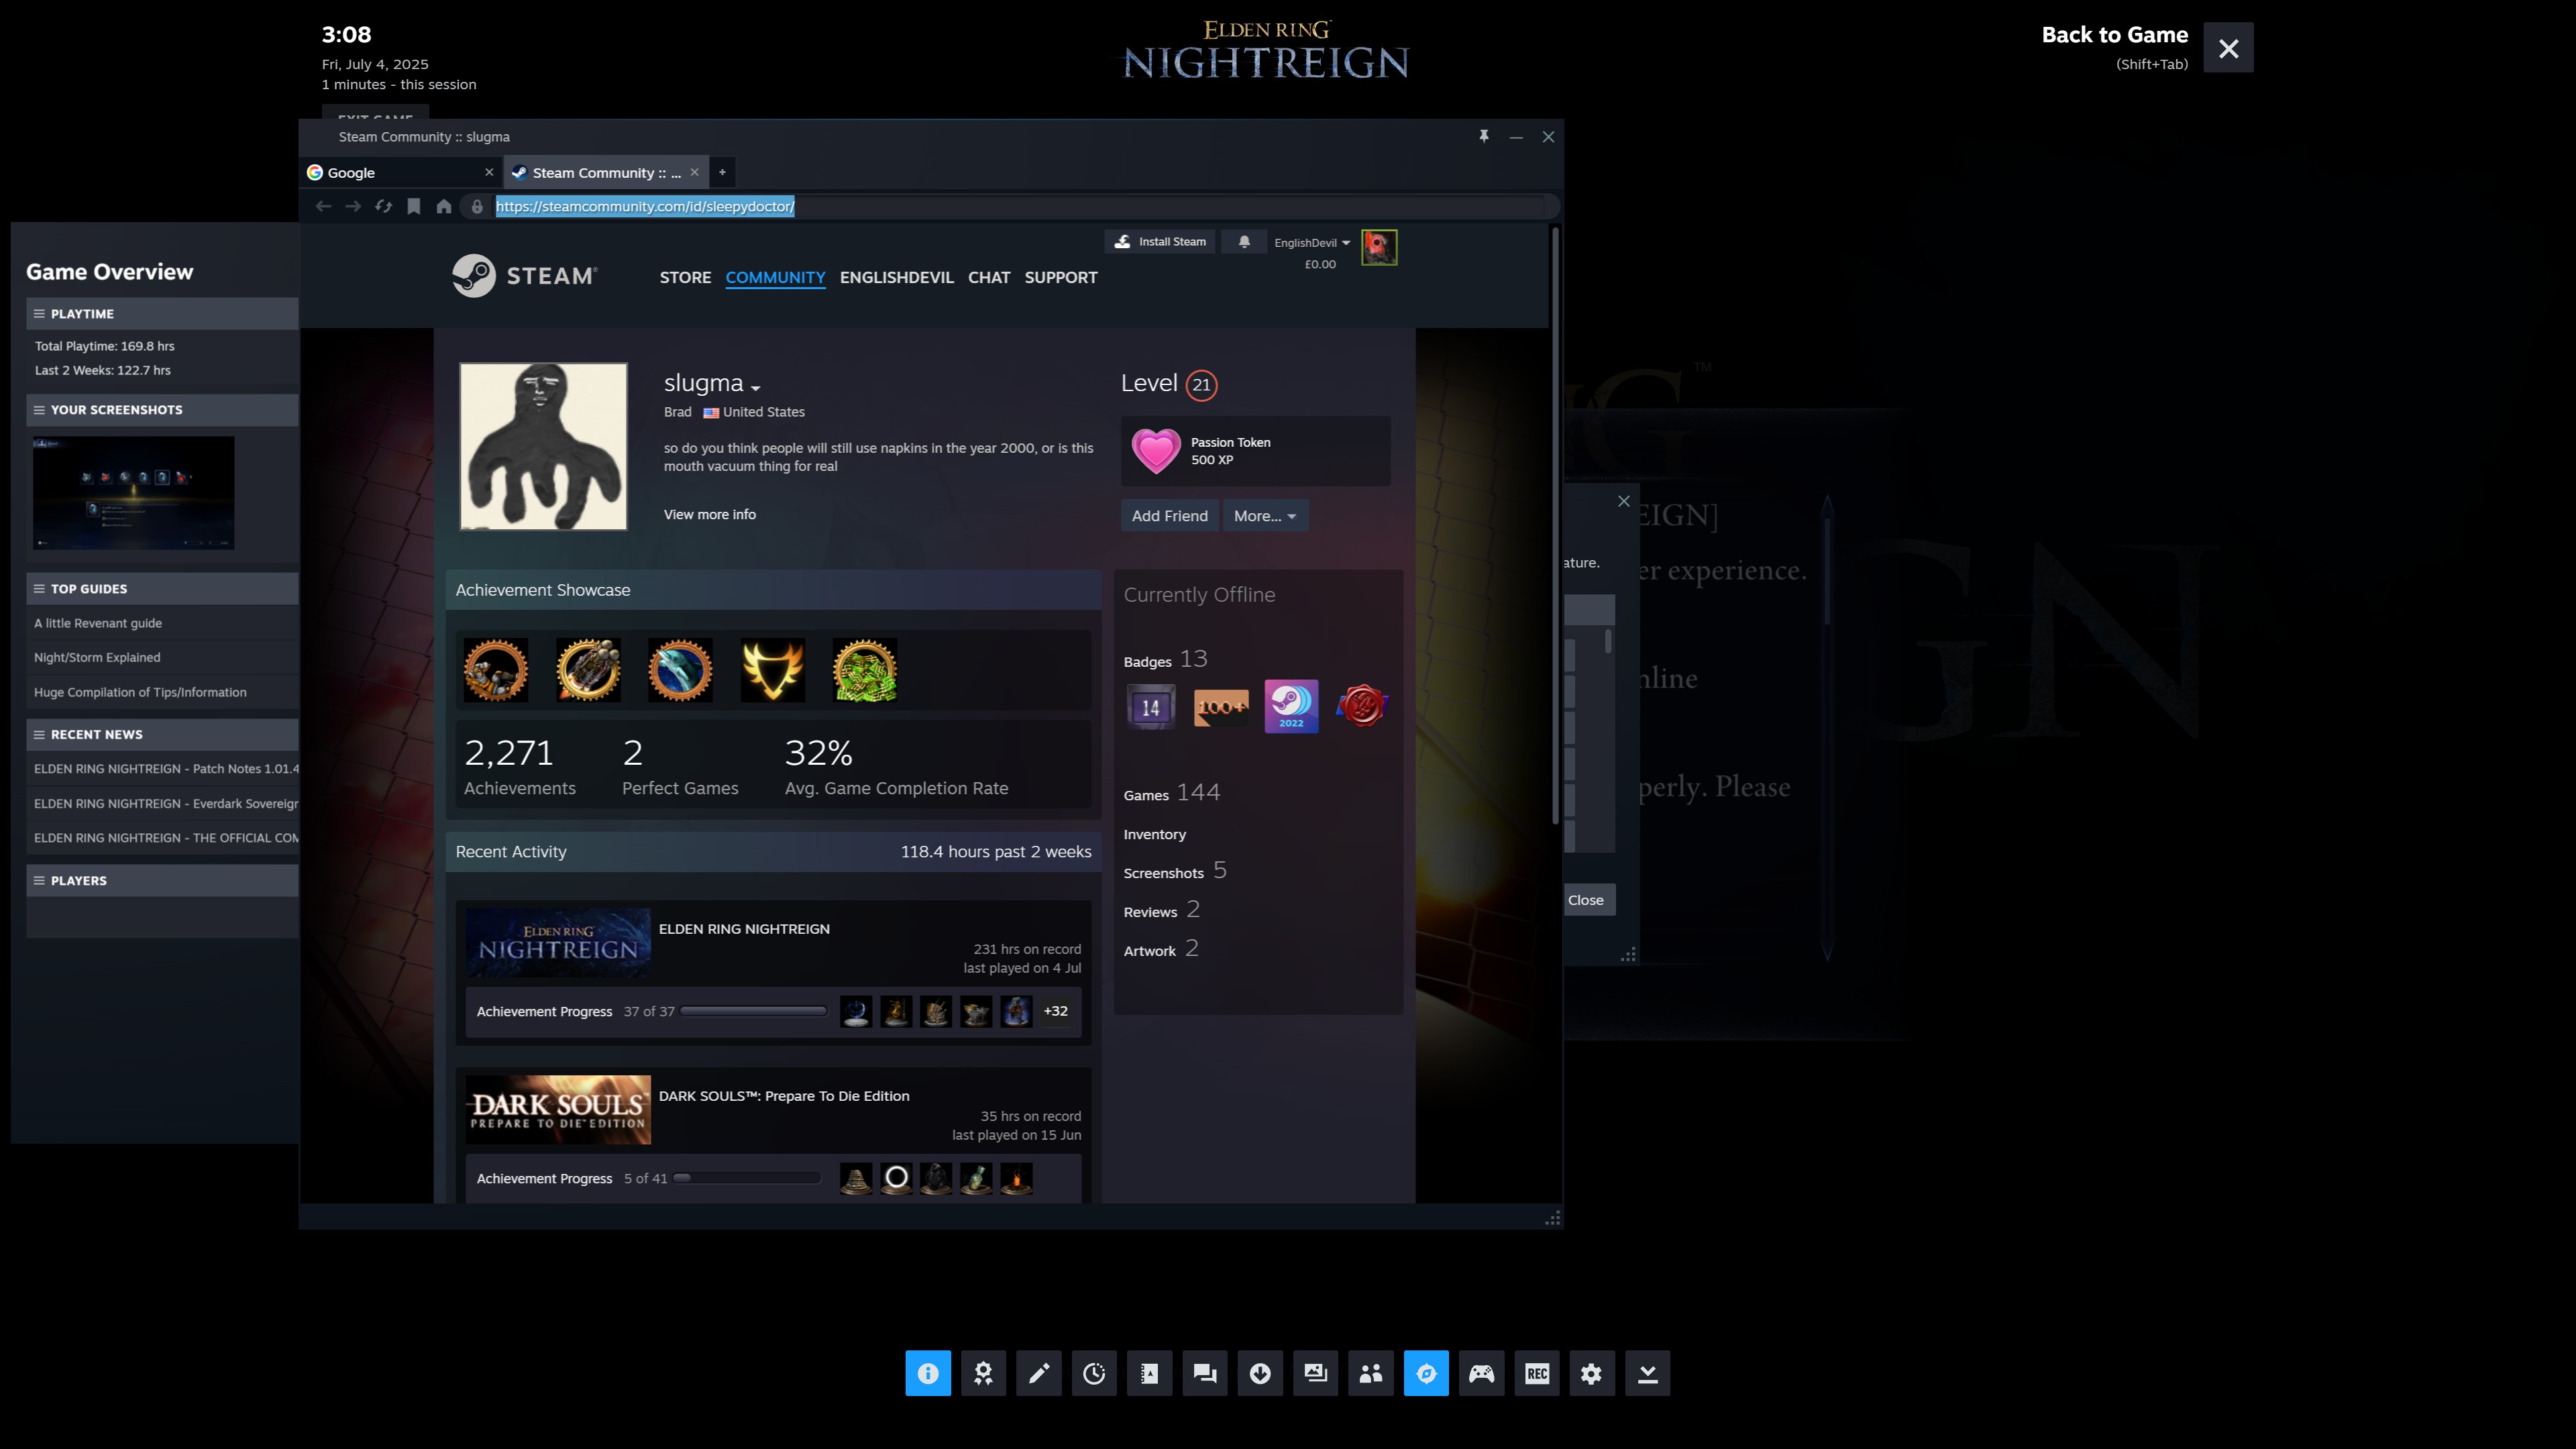Collapse the YOUR SCREENSHOTS section header
Viewport: 2576px width, 1449px height.
(x=162, y=410)
